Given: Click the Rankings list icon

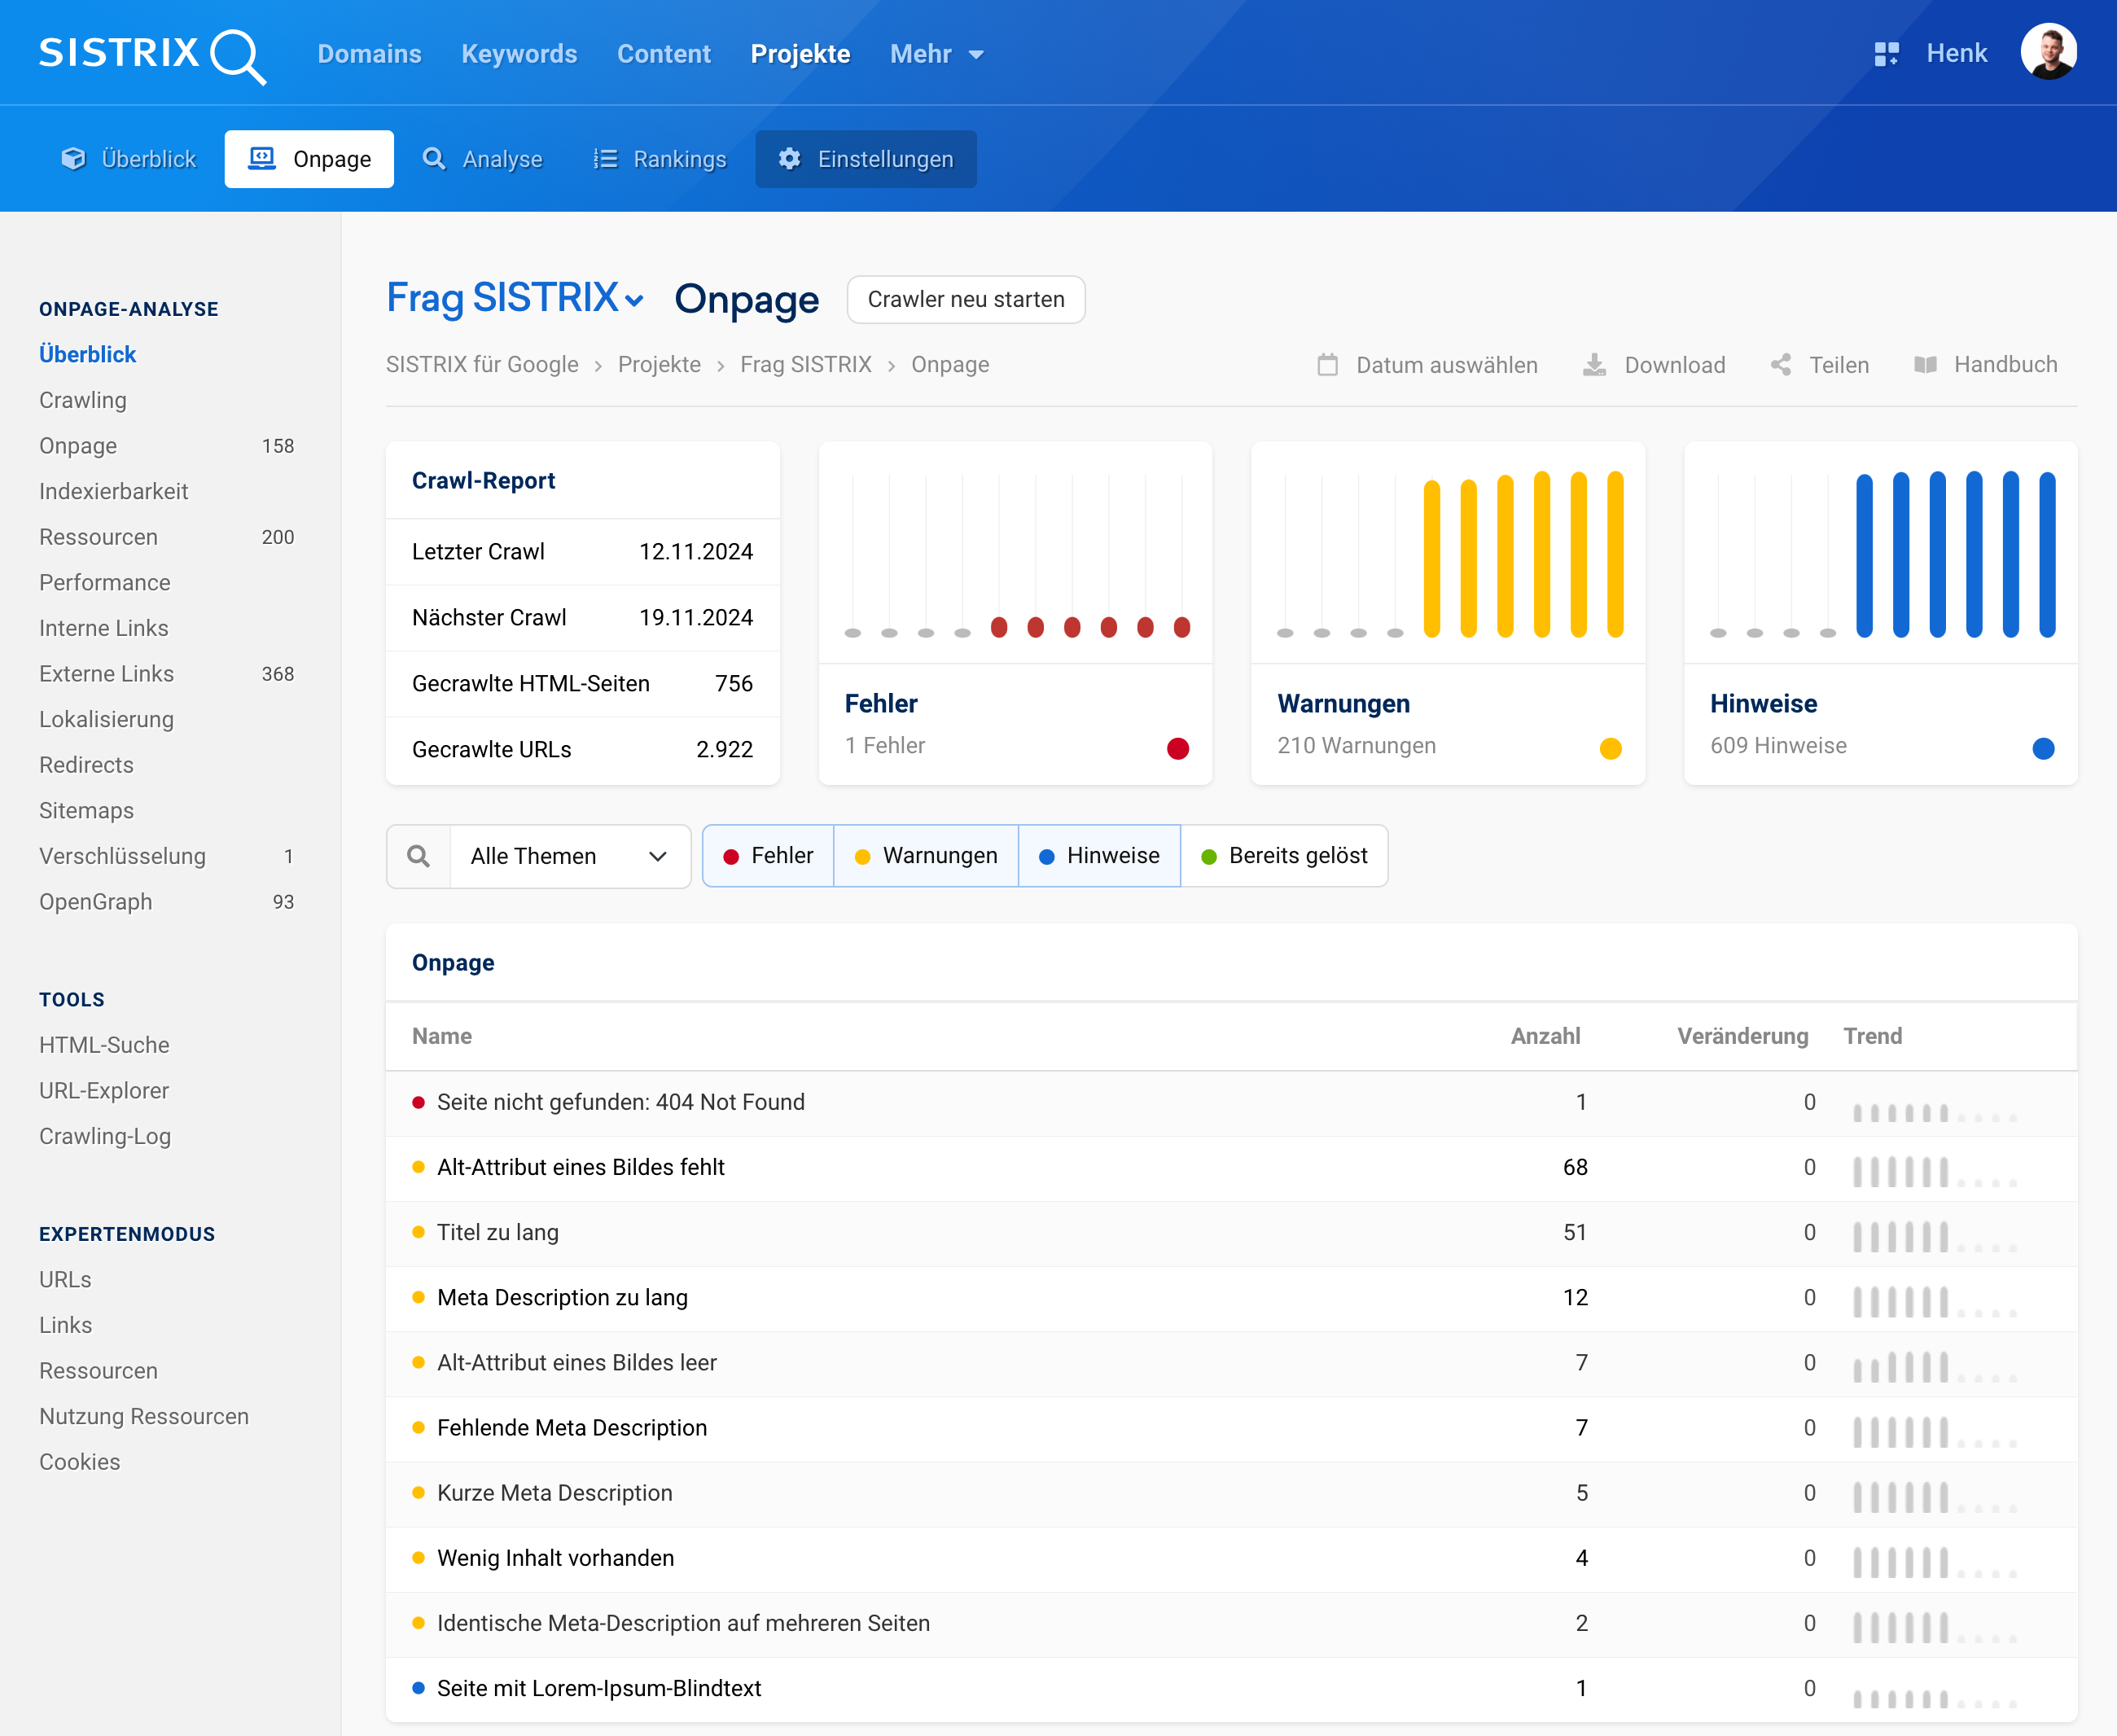Looking at the screenshot, I should click(x=605, y=159).
